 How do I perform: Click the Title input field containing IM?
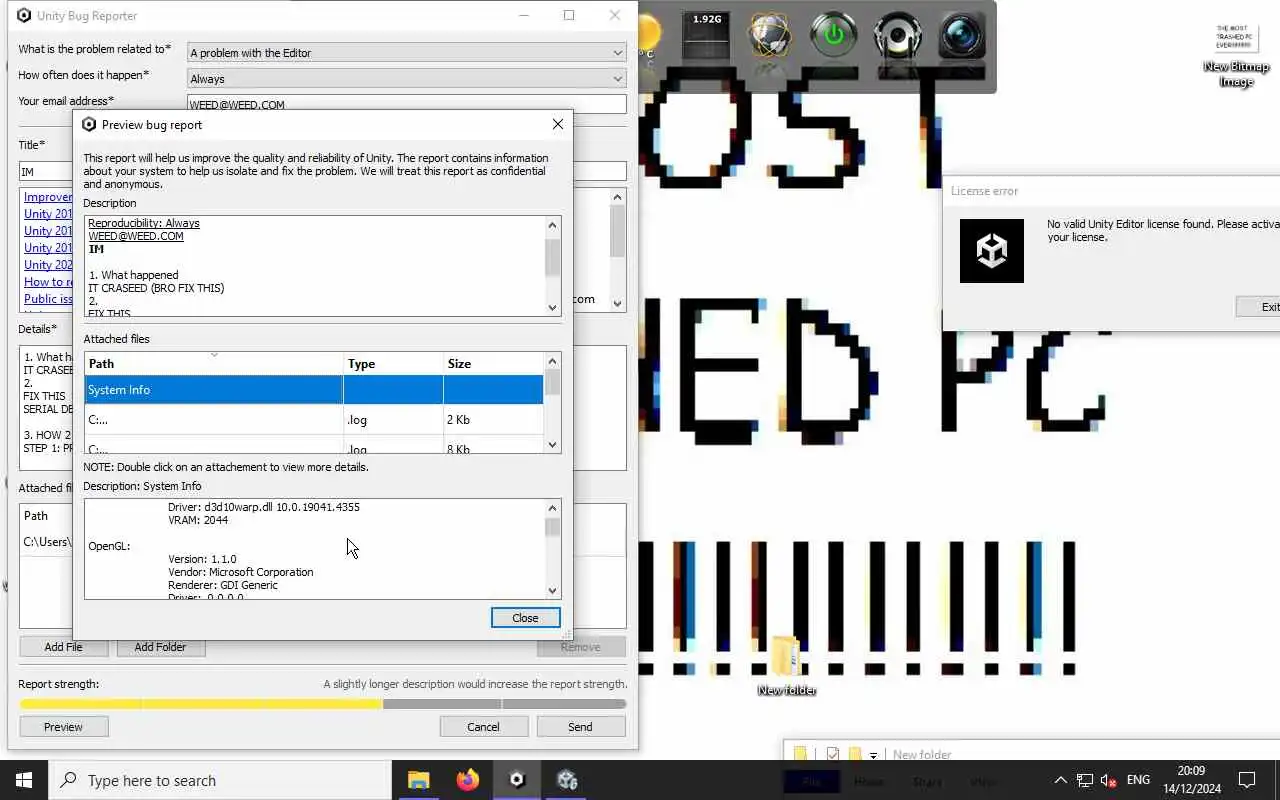[x=45, y=172]
